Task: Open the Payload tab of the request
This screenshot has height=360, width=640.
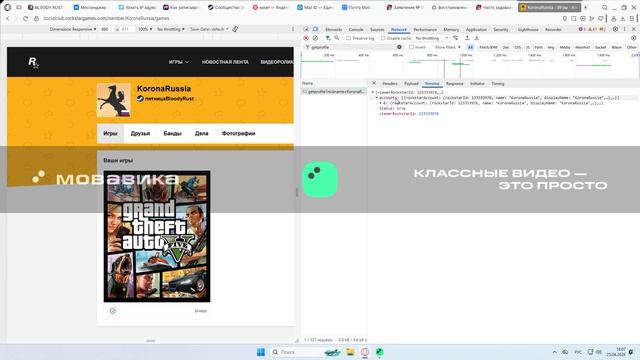Action: tap(411, 83)
